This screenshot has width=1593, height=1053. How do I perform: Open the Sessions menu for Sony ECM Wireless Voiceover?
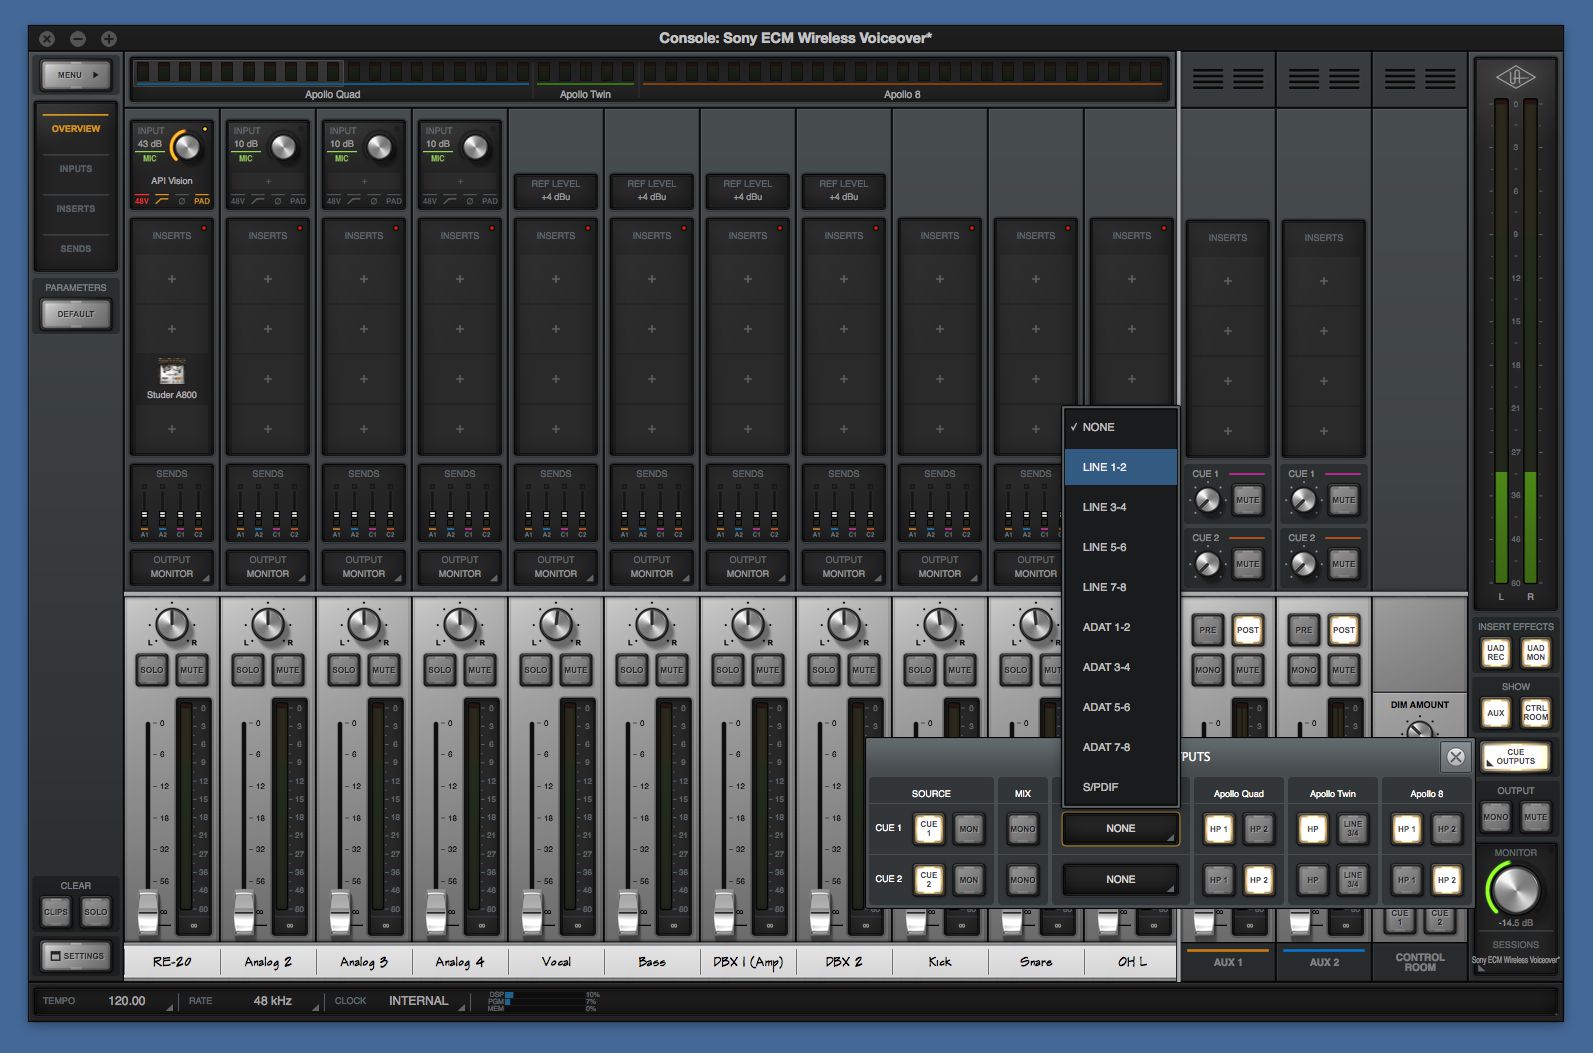(1515, 960)
